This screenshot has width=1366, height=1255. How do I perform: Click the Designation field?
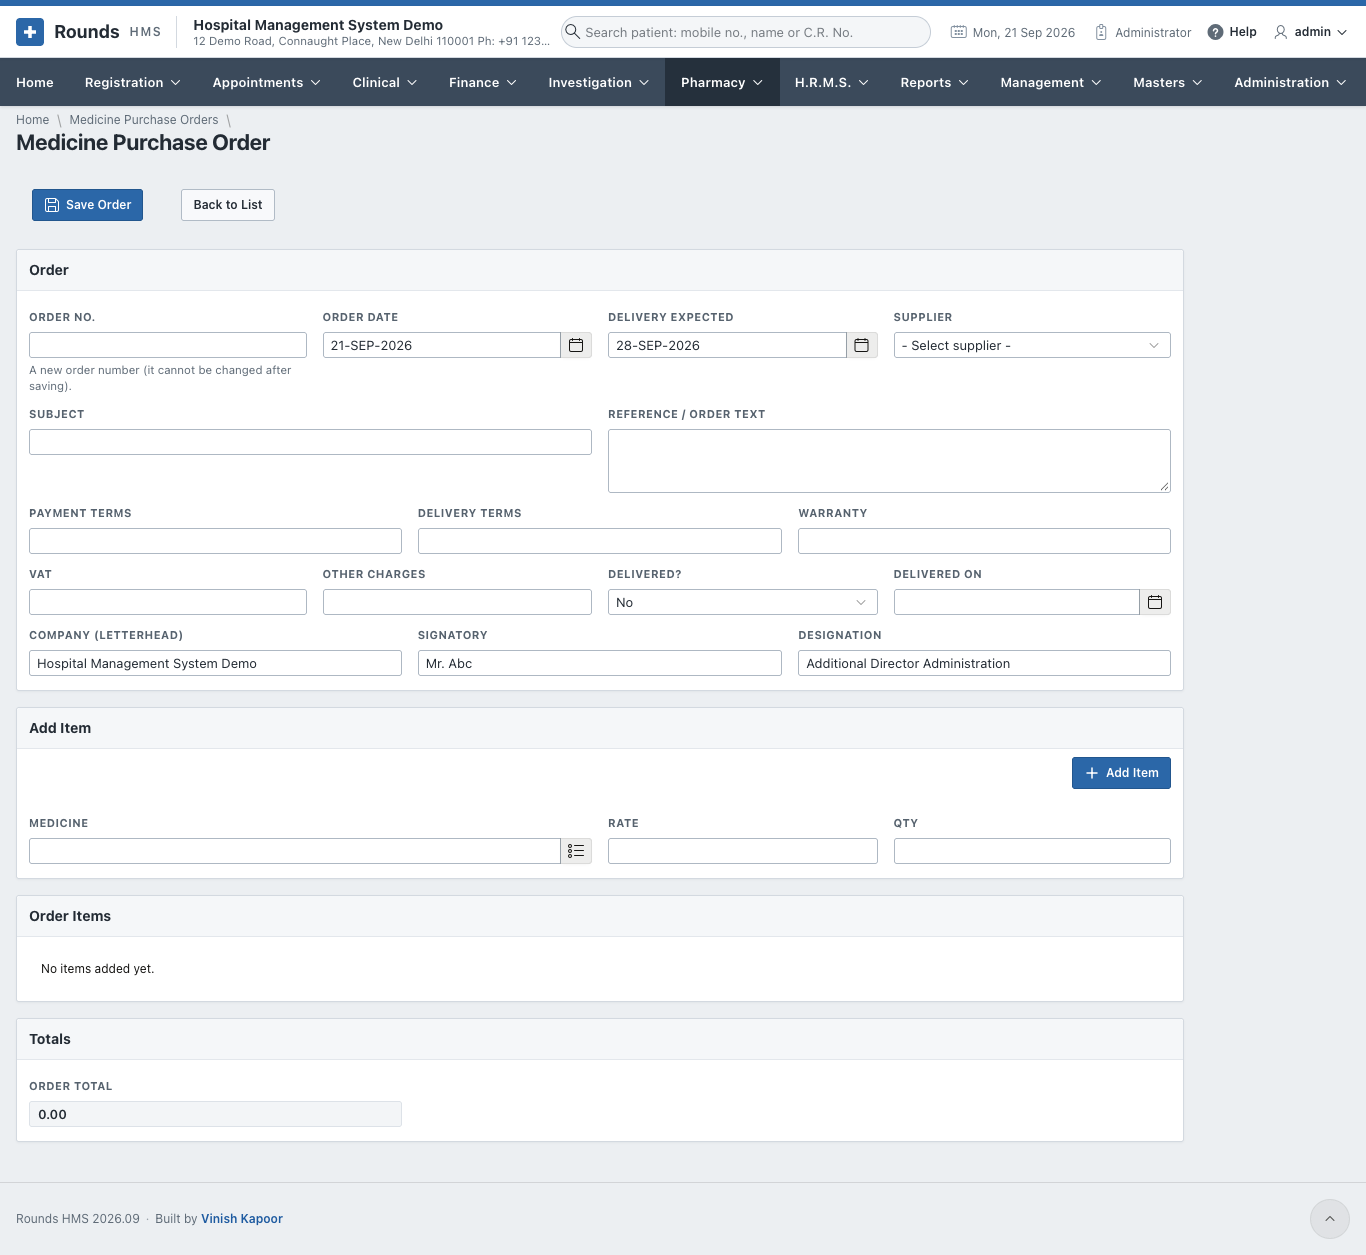(984, 663)
